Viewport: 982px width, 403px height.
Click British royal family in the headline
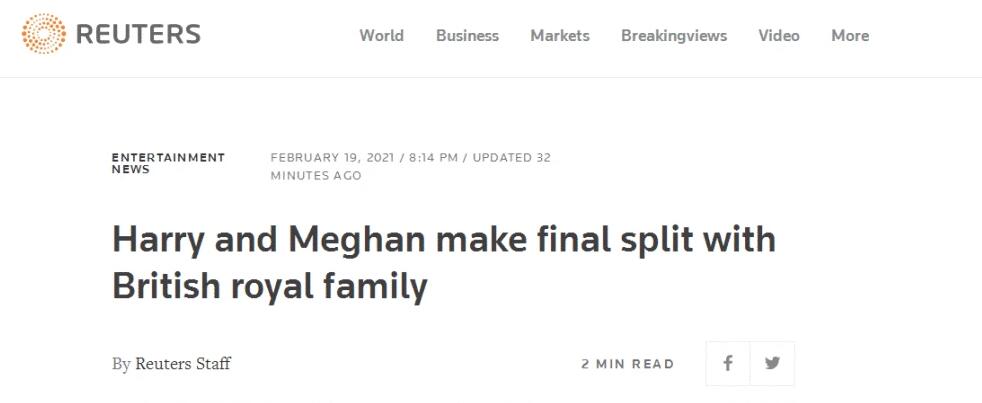(270, 287)
